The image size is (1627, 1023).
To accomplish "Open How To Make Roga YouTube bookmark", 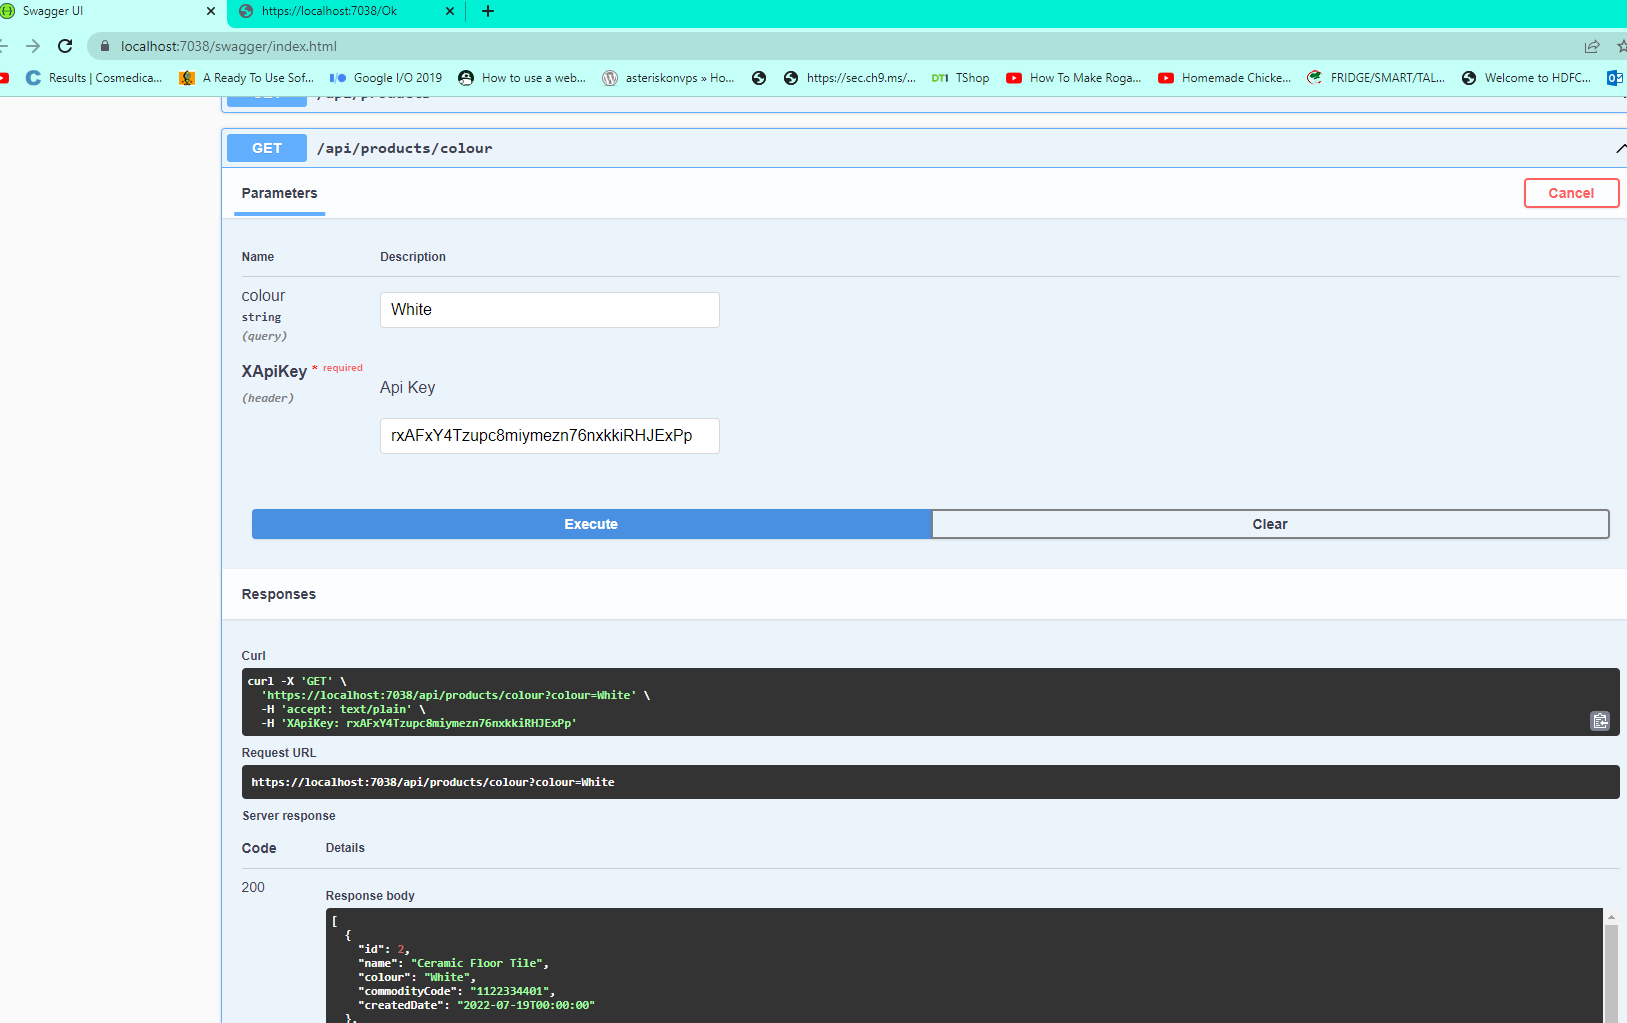I will (1073, 78).
